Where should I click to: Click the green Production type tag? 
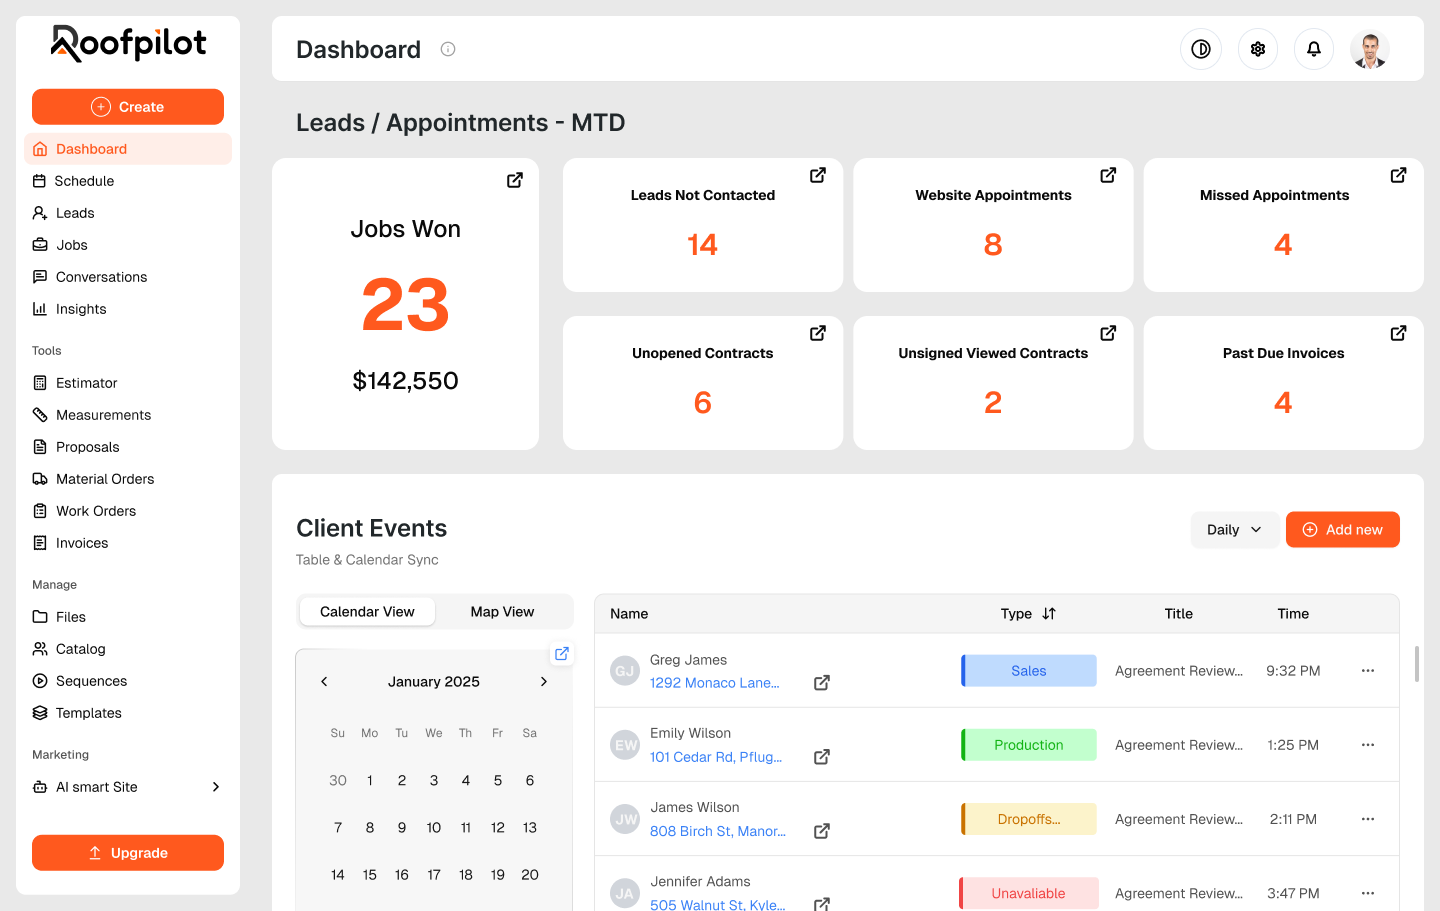tap(1029, 745)
